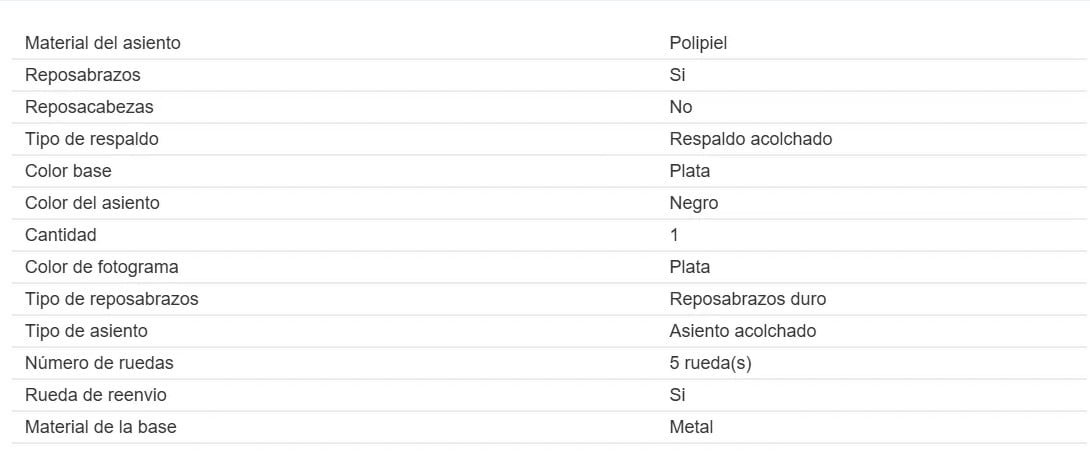Select the 'Metal' value text
This screenshot has width=1090, height=452.
[691, 427]
